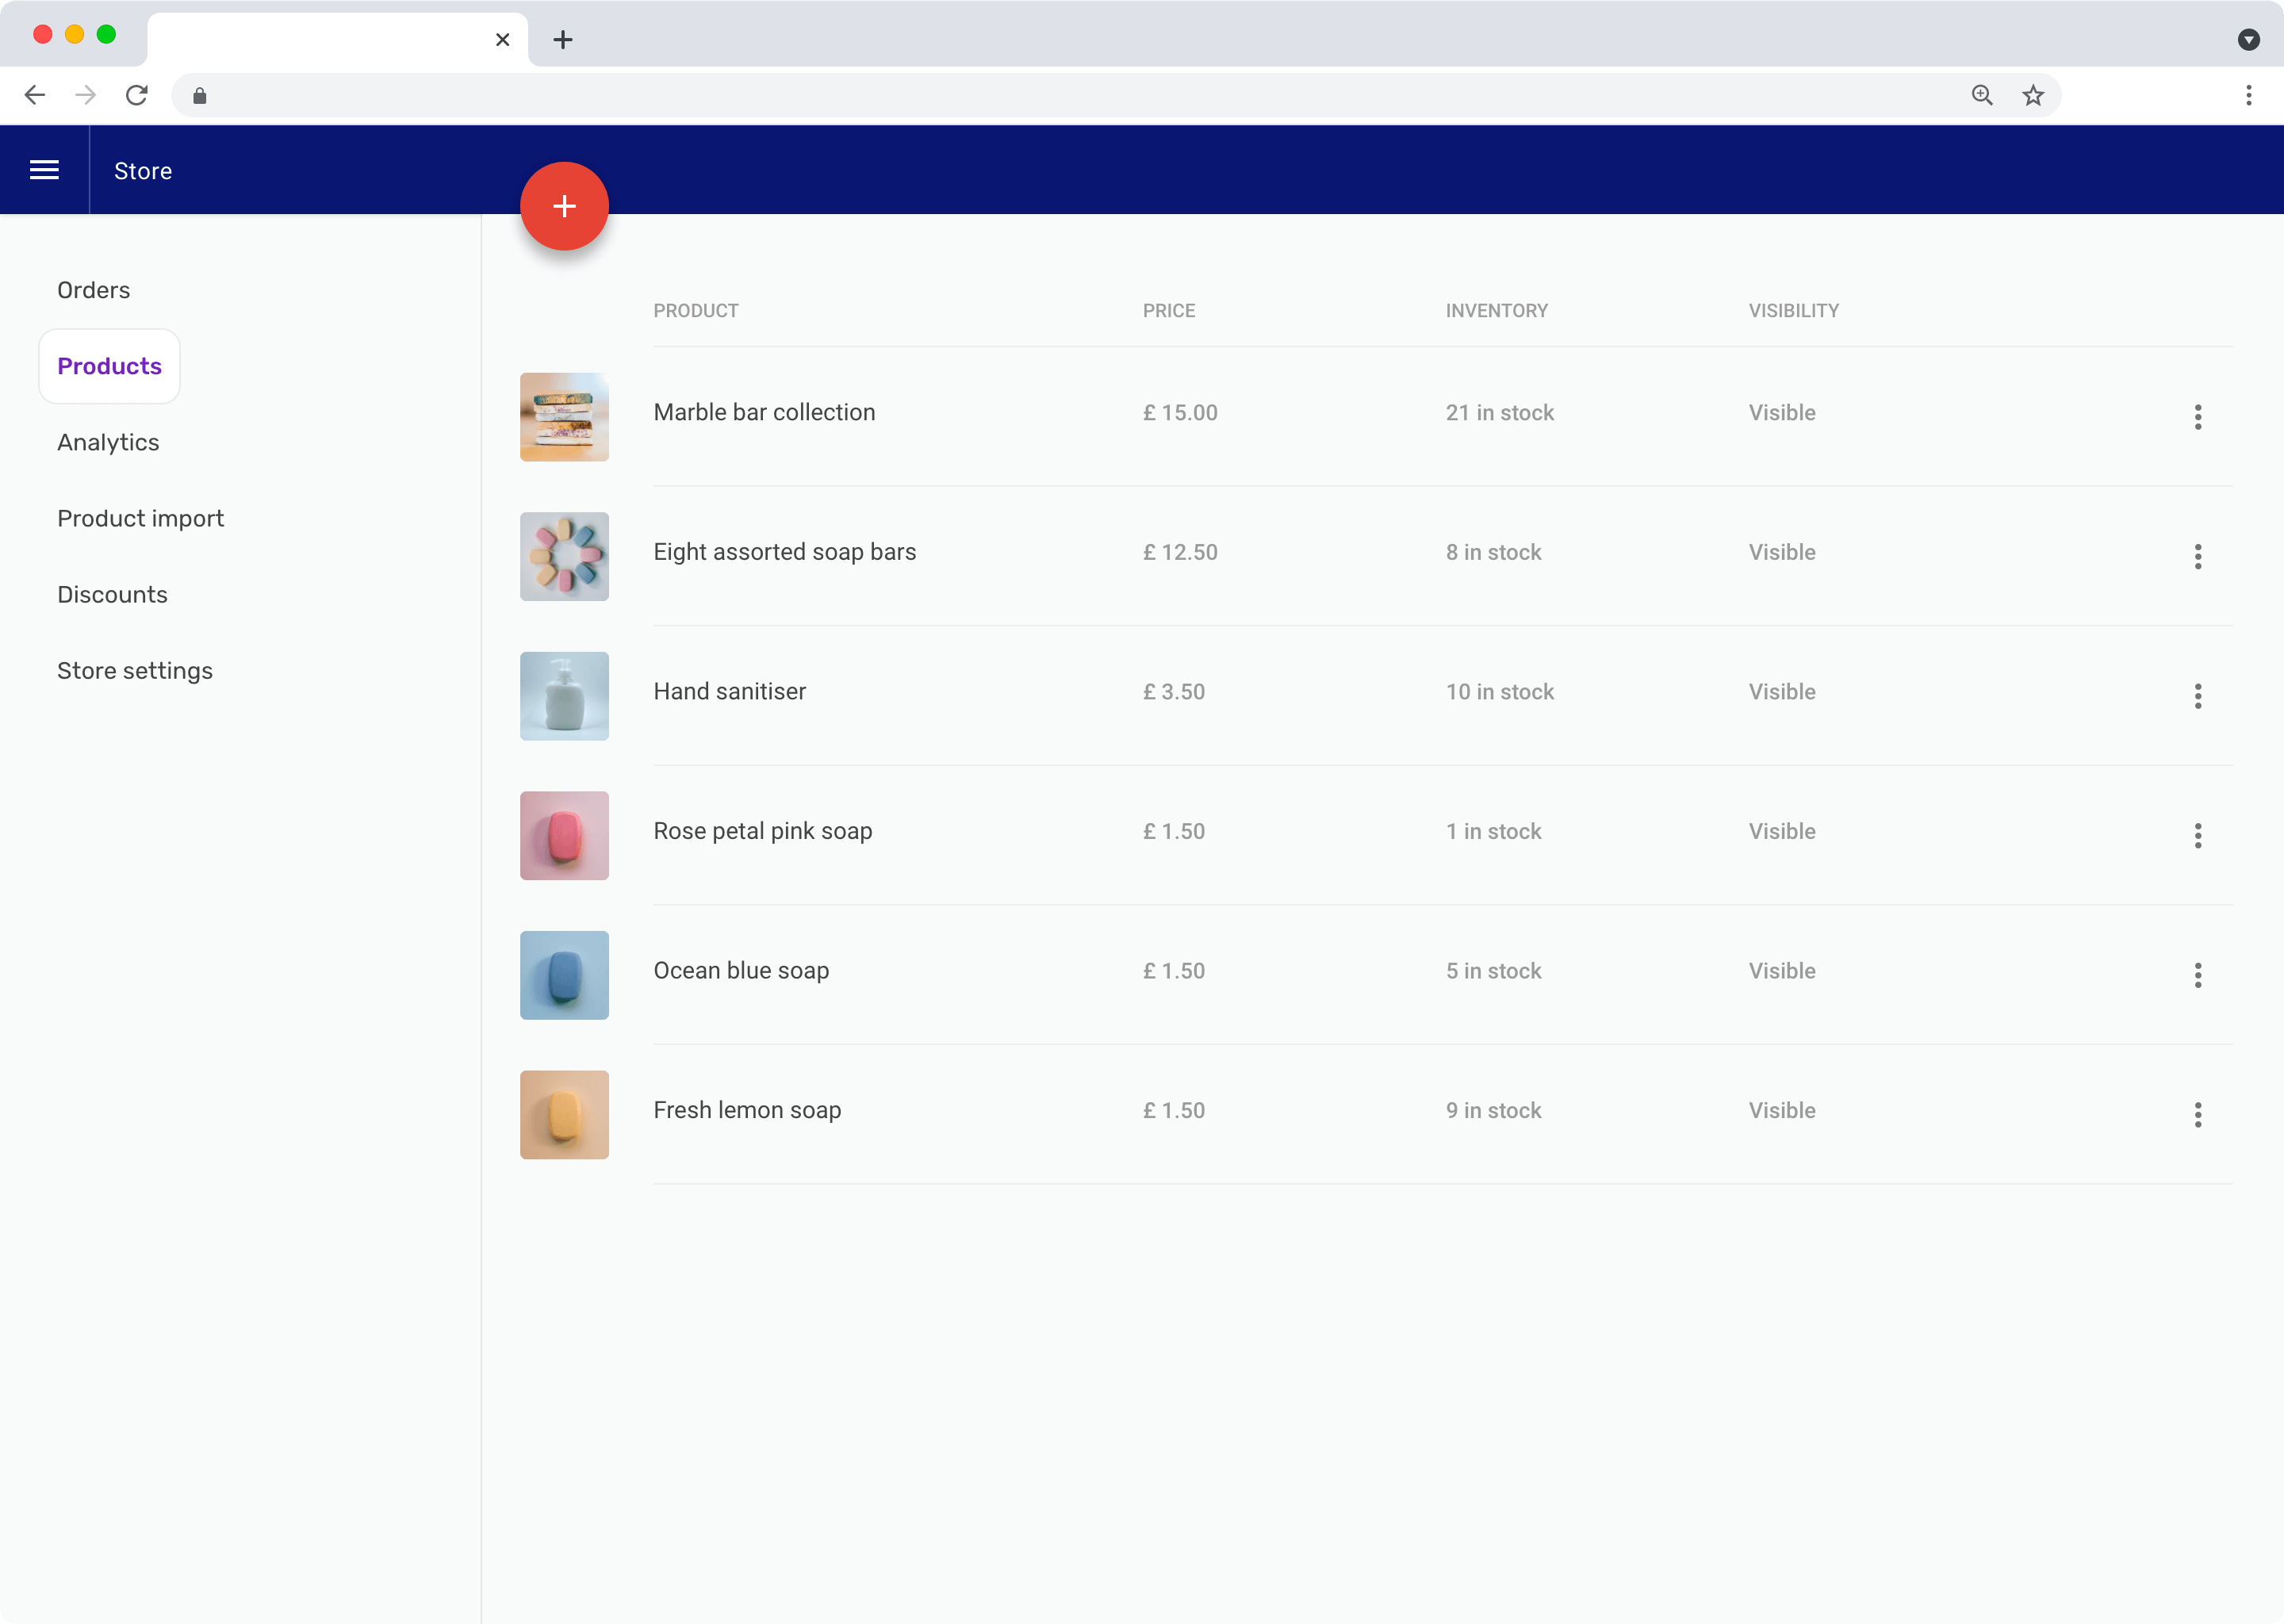Open a new browser tab
The image size is (2284, 1624).
563,40
